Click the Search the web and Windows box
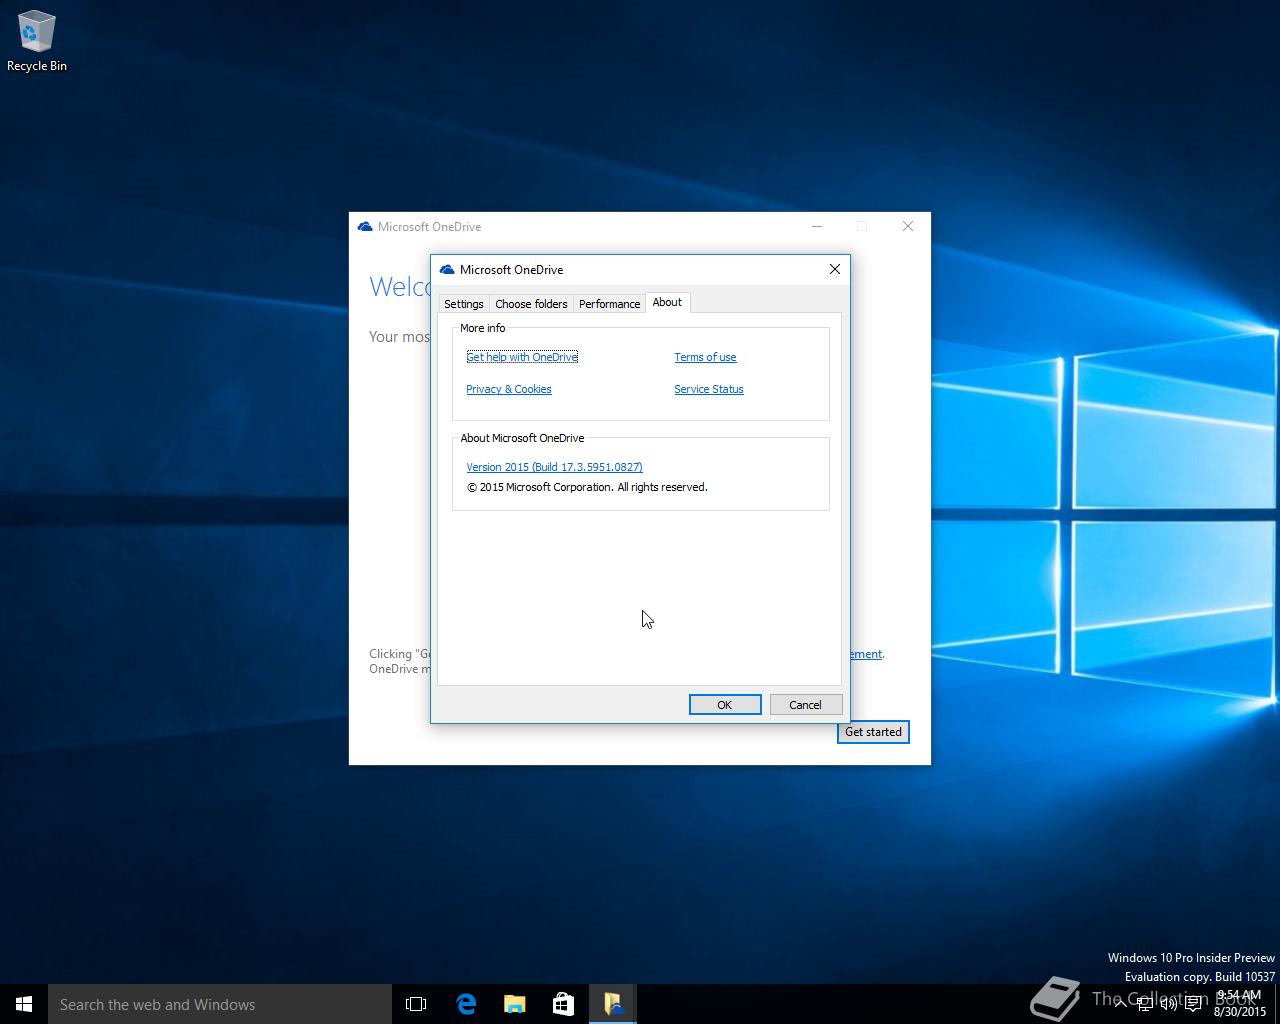Viewport: 1280px width, 1024px height. coord(220,1004)
